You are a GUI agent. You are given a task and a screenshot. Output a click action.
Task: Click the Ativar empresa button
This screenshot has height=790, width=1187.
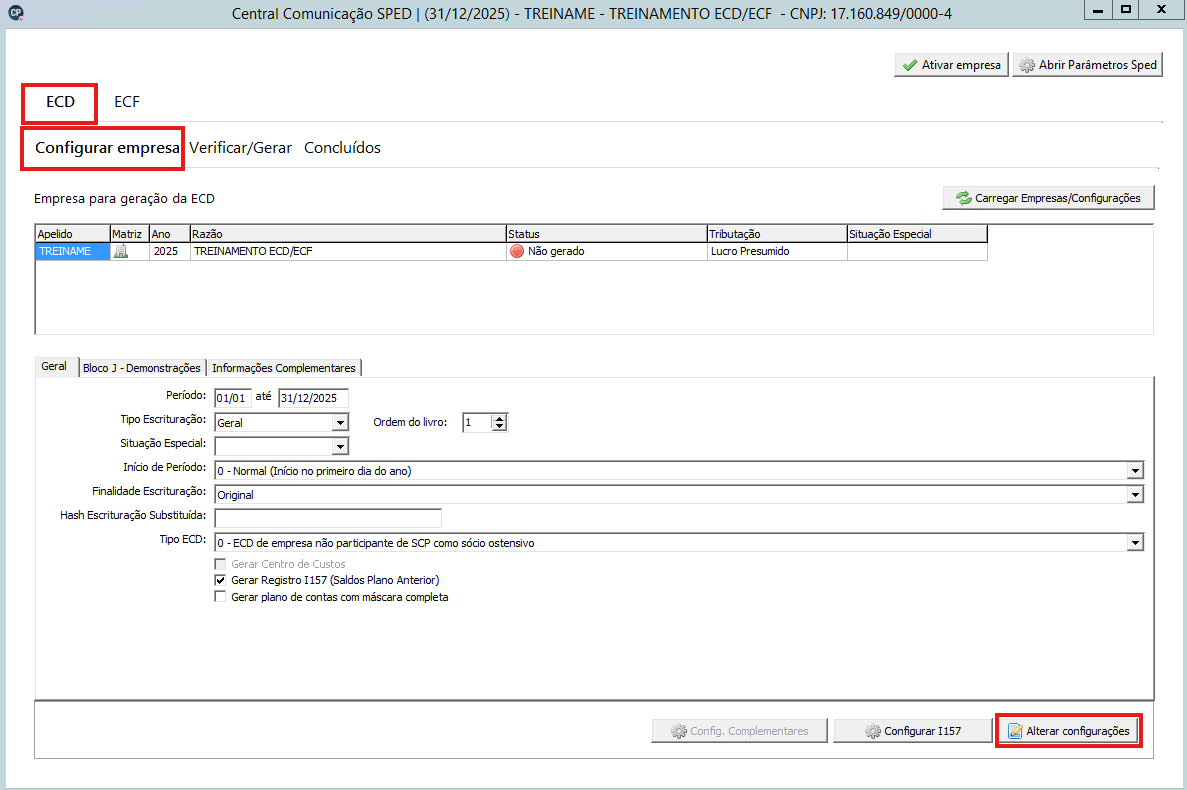pyautogui.click(x=951, y=65)
